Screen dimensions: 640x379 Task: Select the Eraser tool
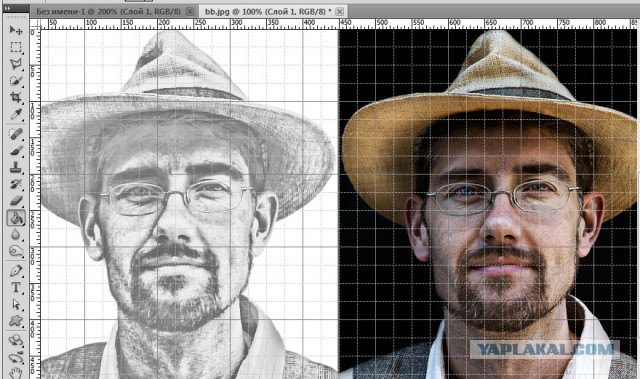[x=16, y=201]
